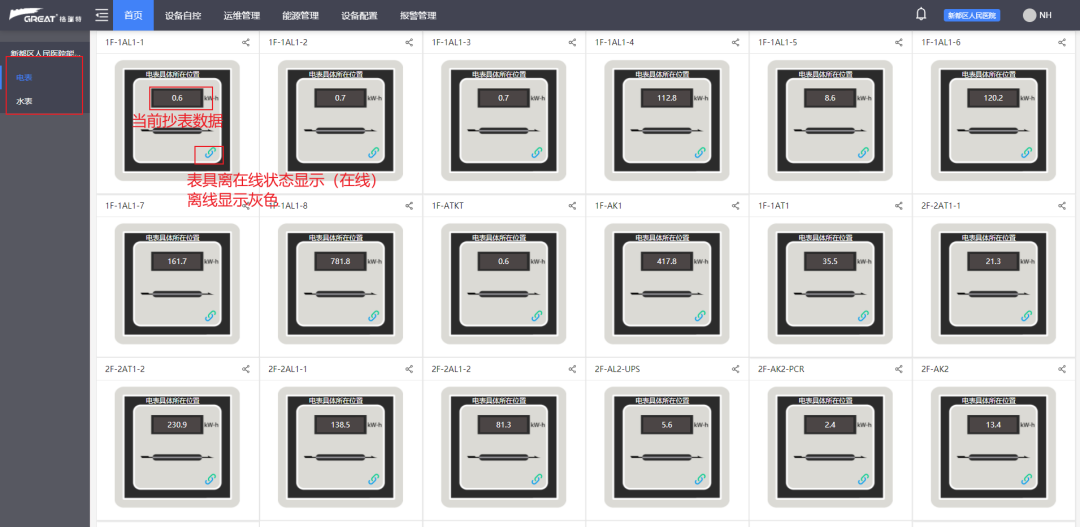Expand the hospital tree node in sidebar
The width and height of the screenshot is (1080, 527).
[x=43, y=53]
